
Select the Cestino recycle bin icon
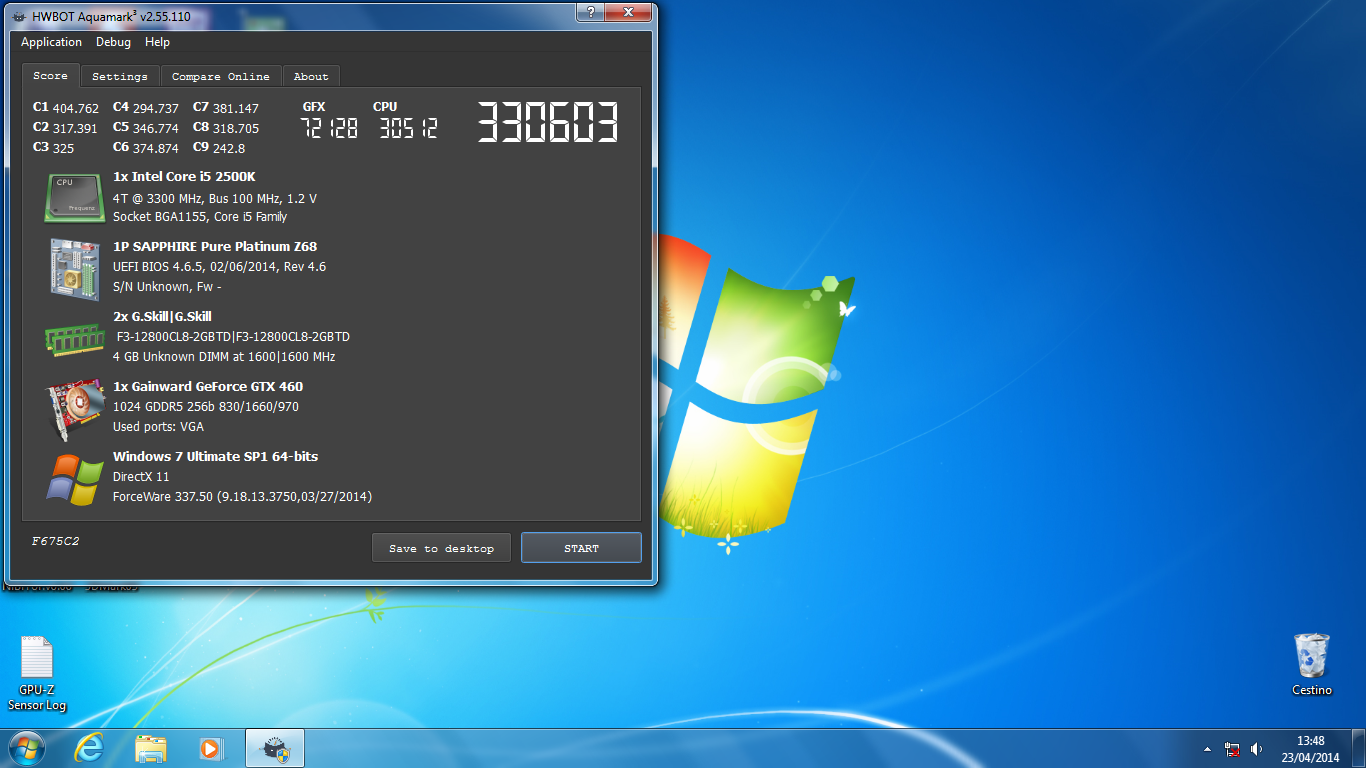(1311, 664)
